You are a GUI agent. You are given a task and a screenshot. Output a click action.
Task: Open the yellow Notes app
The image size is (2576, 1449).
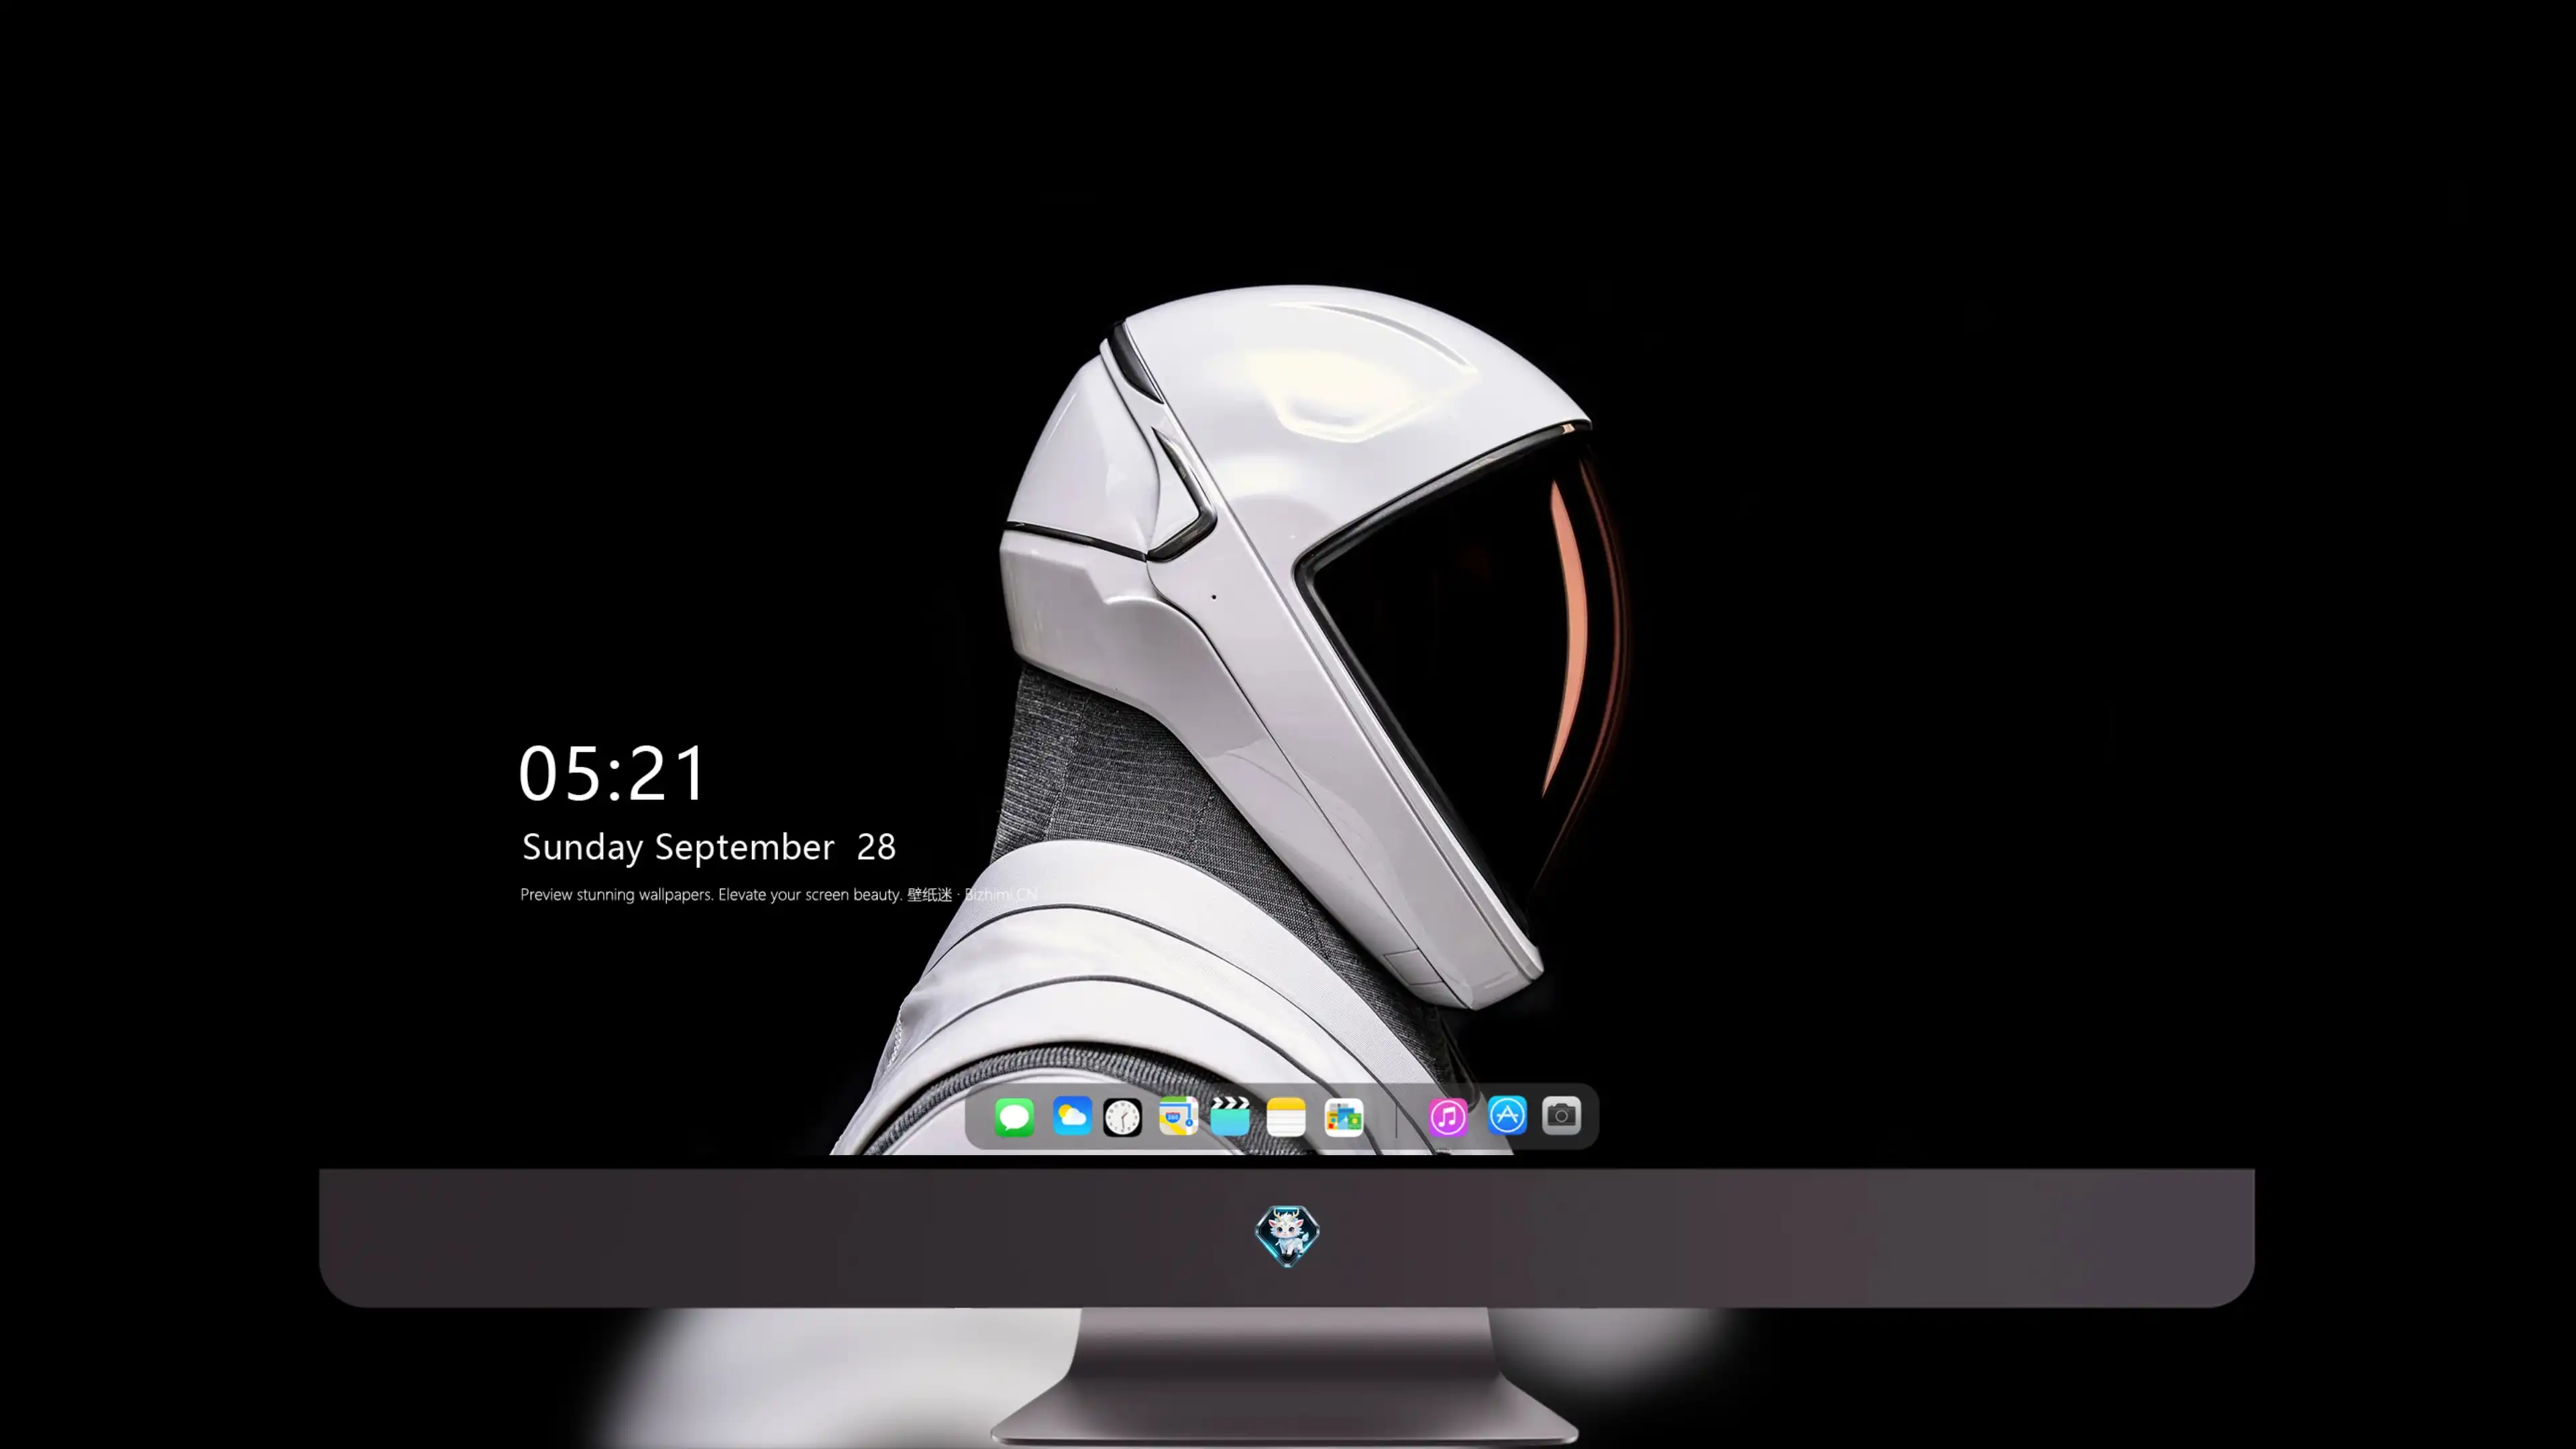1286,1116
